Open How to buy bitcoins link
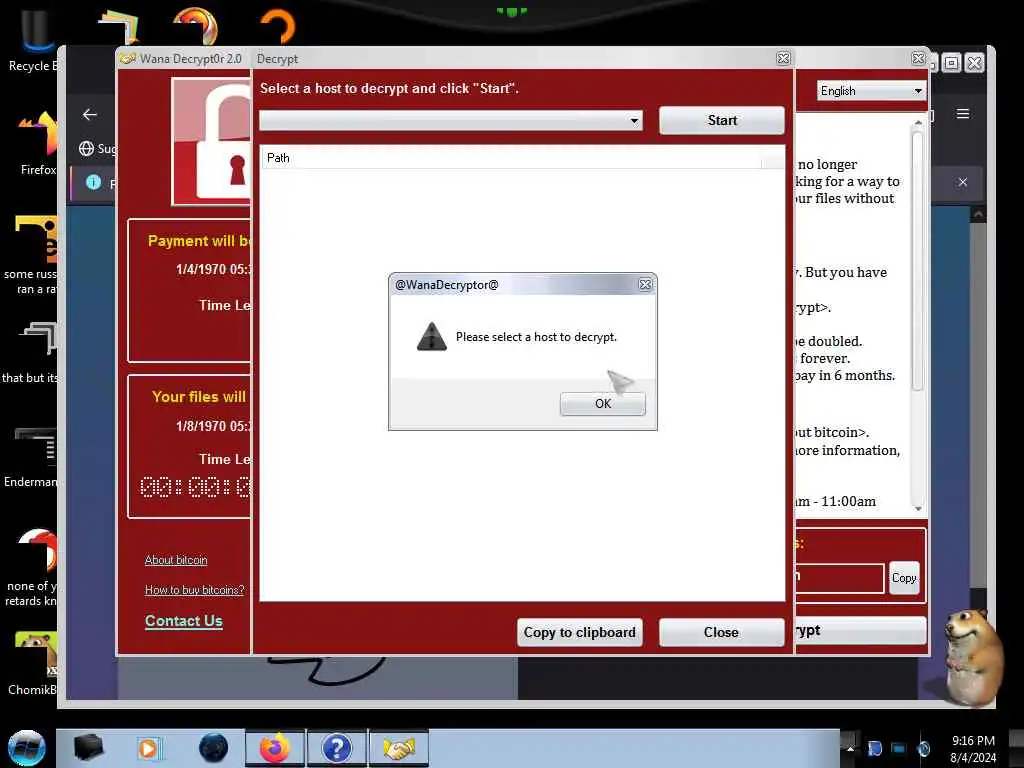Screen dimensions: 1024x768 pos(194,590)
